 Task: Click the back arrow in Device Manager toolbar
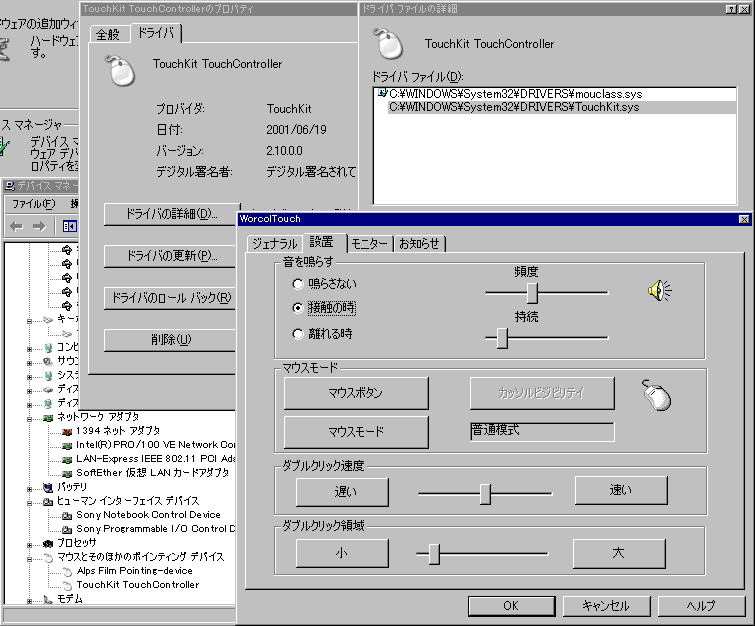coord(16,226)
